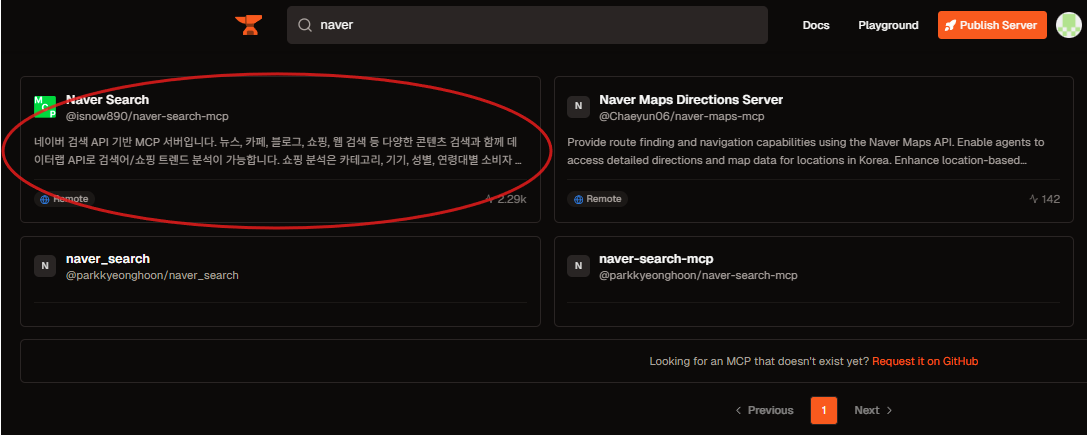Viewport: 1087px width, 435px height.
Task: Click @Chaeyun06/naver-maps-mcp handle
Action: point(681,117)
